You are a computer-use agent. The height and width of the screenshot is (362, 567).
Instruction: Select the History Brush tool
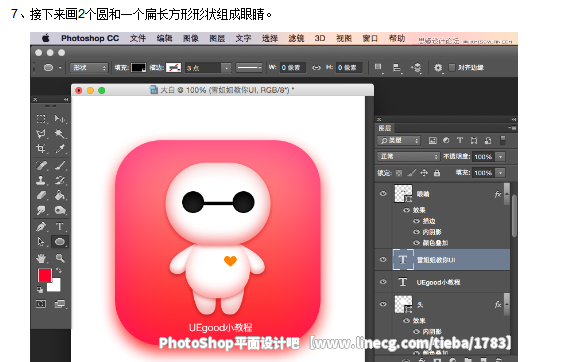coord(60,180)
